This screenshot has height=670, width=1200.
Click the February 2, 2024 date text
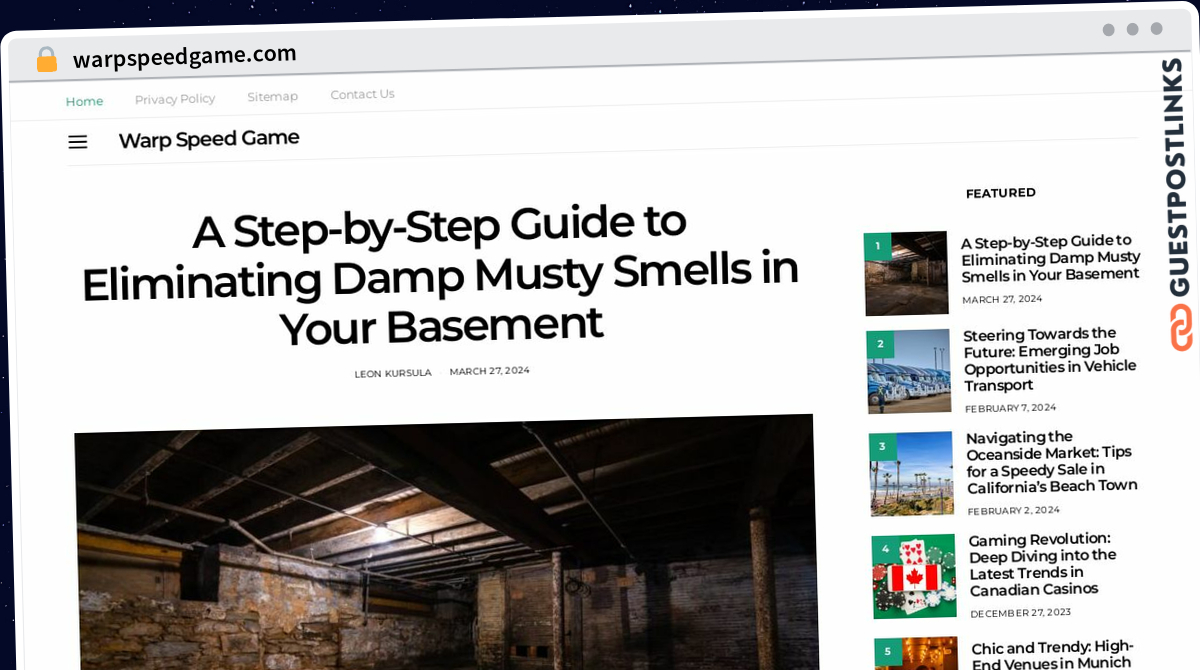click(1014, 510)
